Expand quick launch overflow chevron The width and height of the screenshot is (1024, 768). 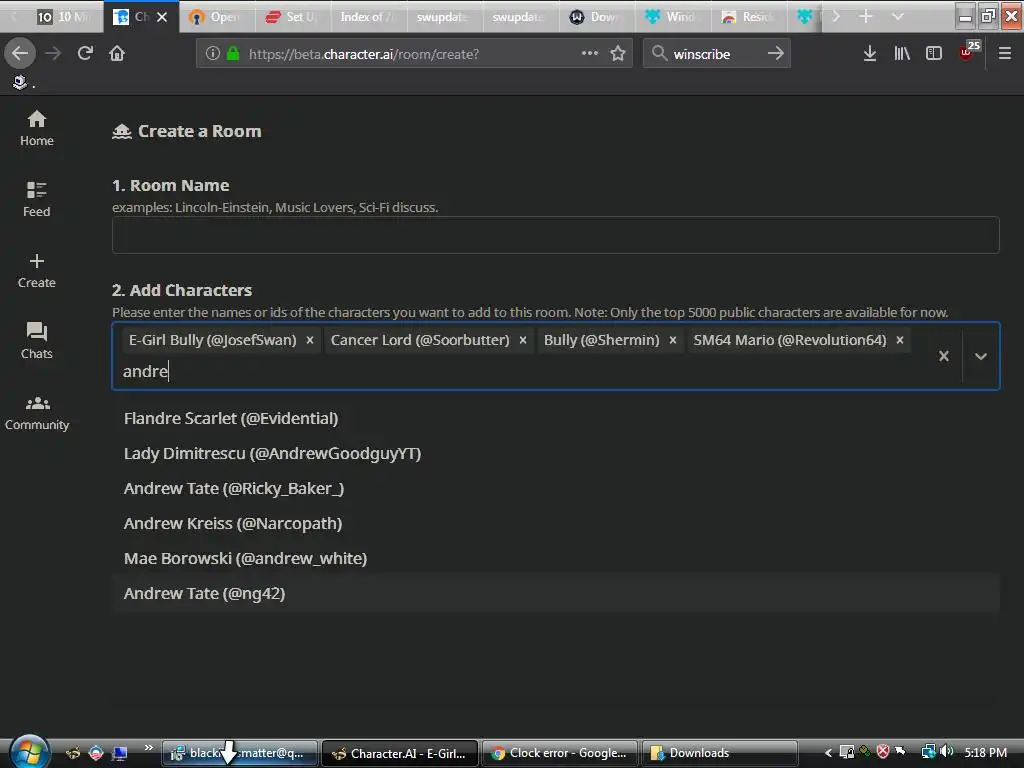[149, 748]
